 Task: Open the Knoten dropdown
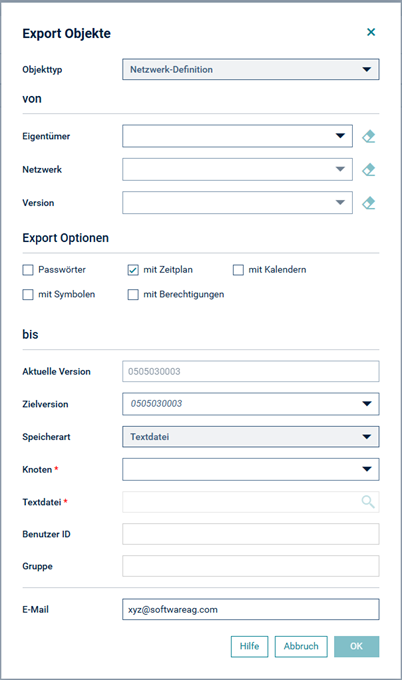coord(251,469)
